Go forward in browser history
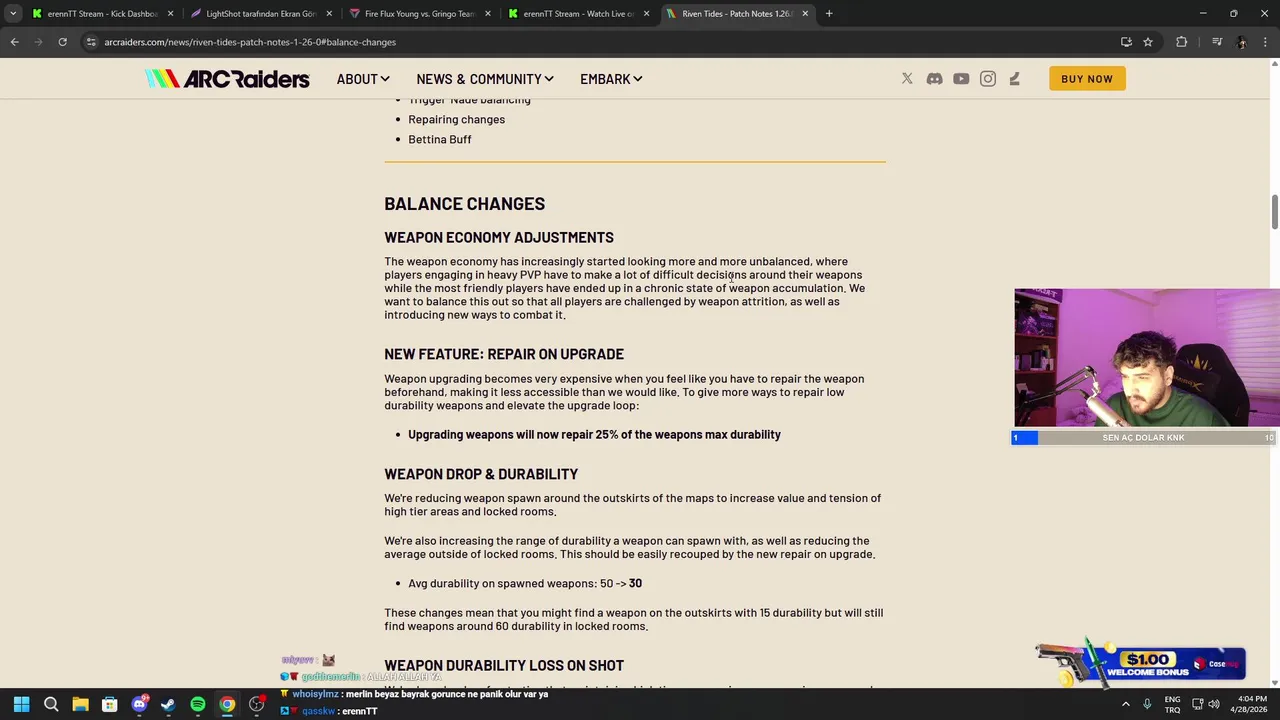 pyautogui.click(x=38, y=42)
